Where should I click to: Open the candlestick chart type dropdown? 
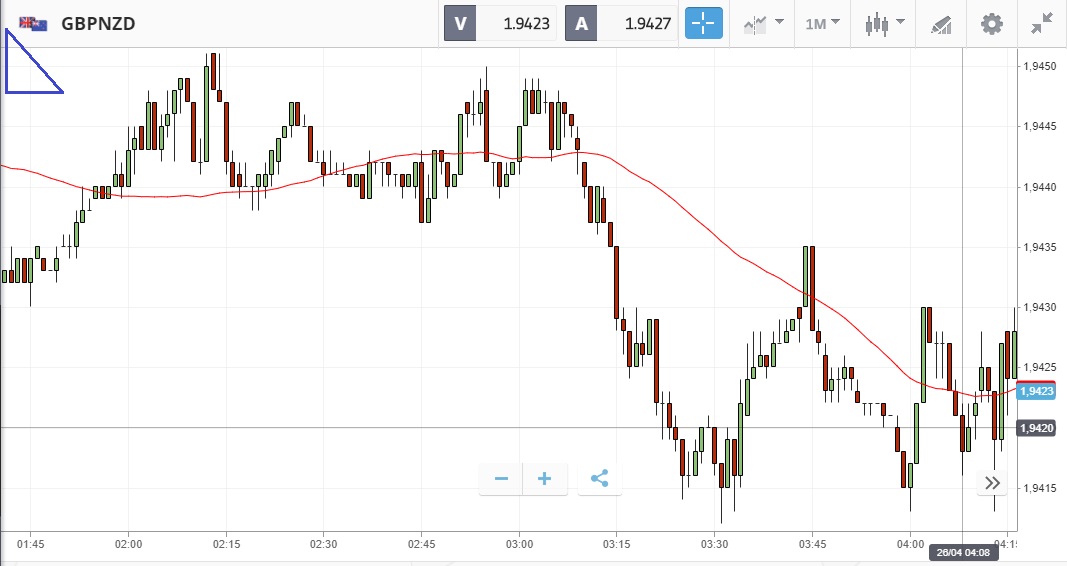point(884,23)
